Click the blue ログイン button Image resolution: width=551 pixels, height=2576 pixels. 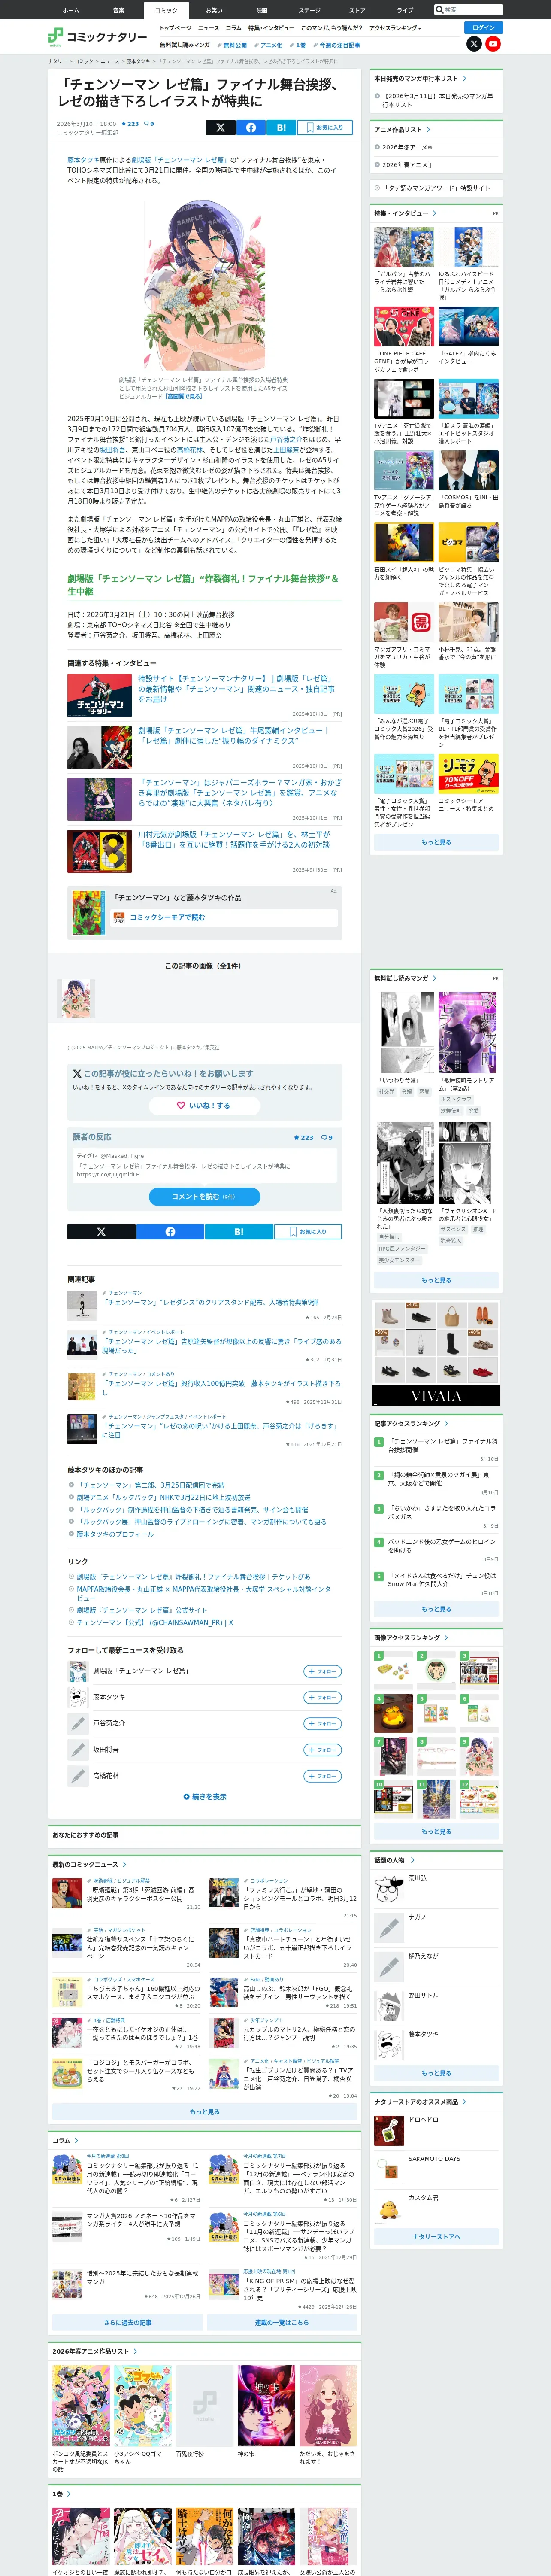483,27
